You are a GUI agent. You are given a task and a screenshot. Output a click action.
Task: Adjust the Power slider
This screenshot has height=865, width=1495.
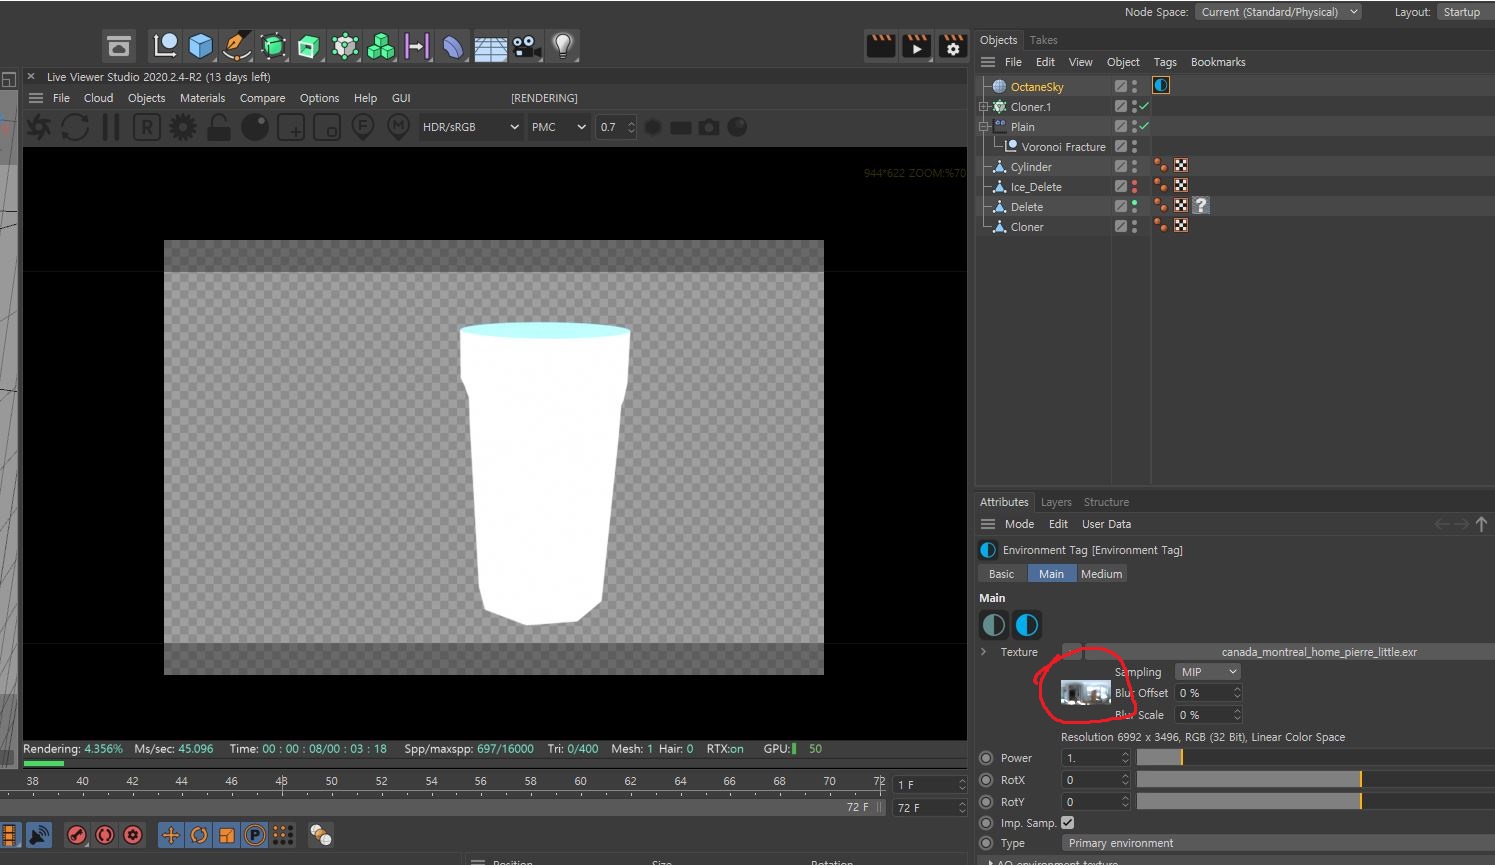(x=1315, y=758)
